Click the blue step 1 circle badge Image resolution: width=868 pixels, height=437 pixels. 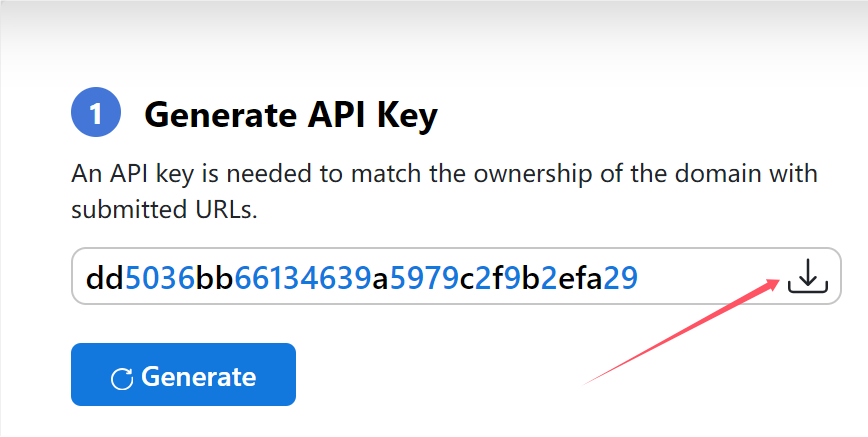point(96,114)
